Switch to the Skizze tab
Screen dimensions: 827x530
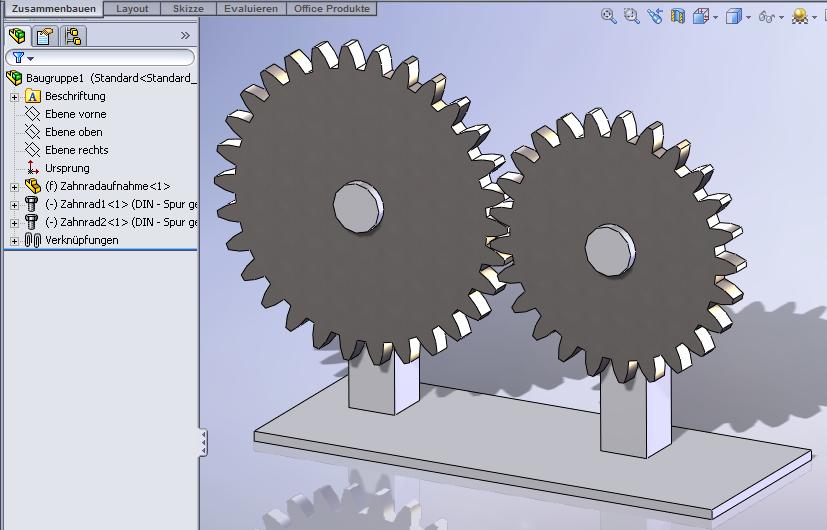188,8
